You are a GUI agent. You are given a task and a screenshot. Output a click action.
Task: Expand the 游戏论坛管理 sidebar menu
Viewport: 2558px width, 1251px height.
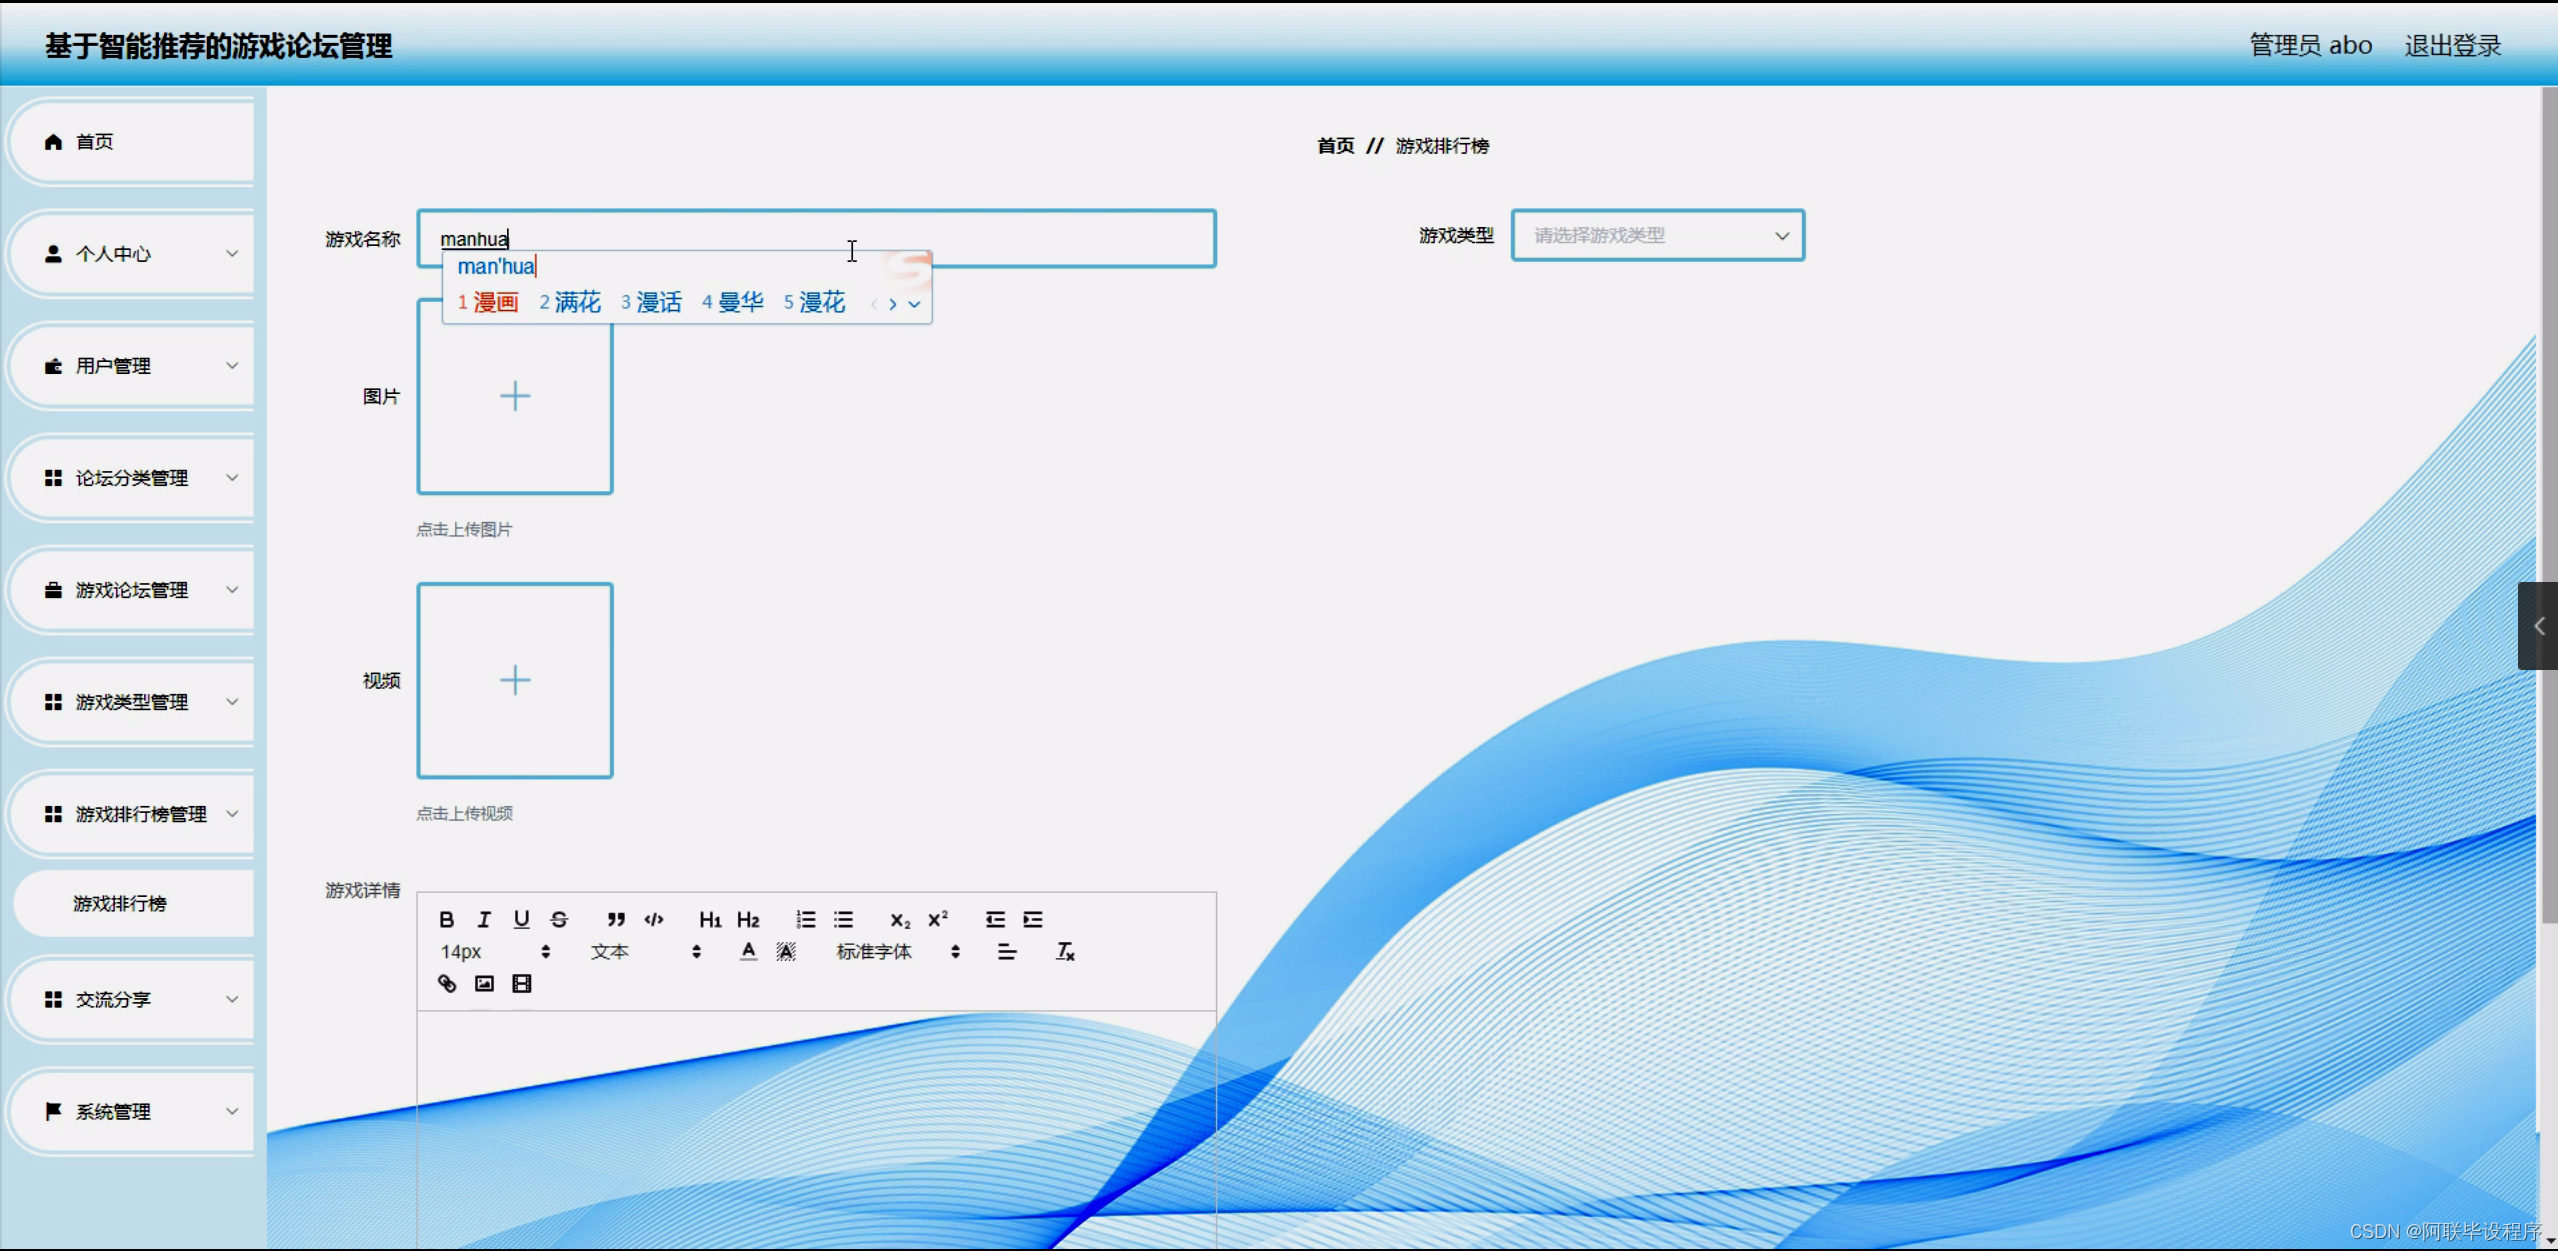[x=132, y=590]
